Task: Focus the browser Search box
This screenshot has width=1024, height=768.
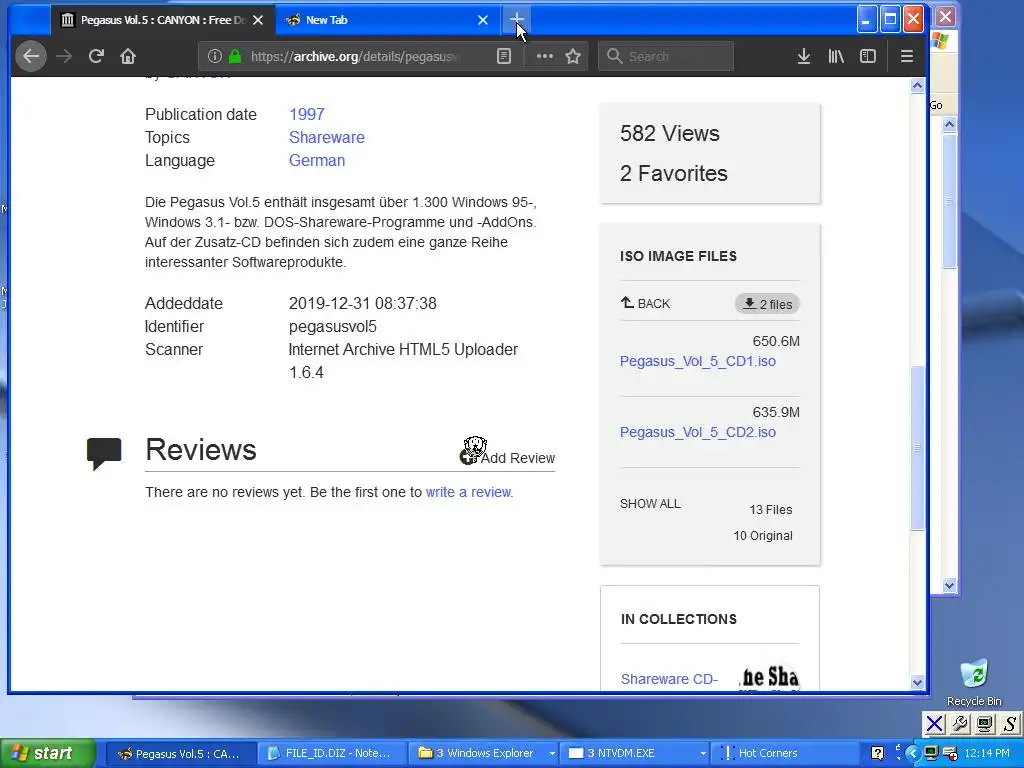Action: (x=666, y=56)
